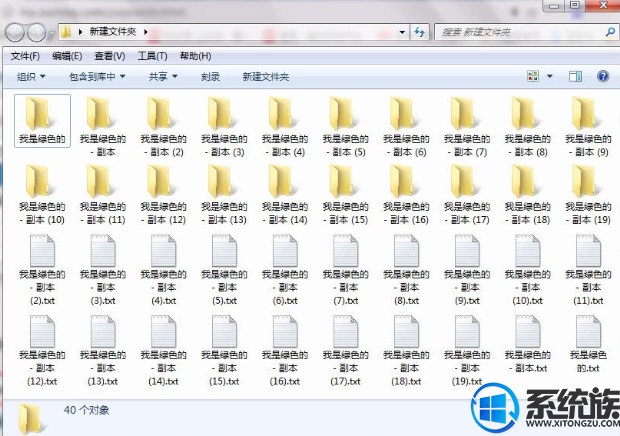Viewport: 620px width, 436px height.
Task: Select folder 我是绿色的 - 副本 (11)
Action: point(103,194)
